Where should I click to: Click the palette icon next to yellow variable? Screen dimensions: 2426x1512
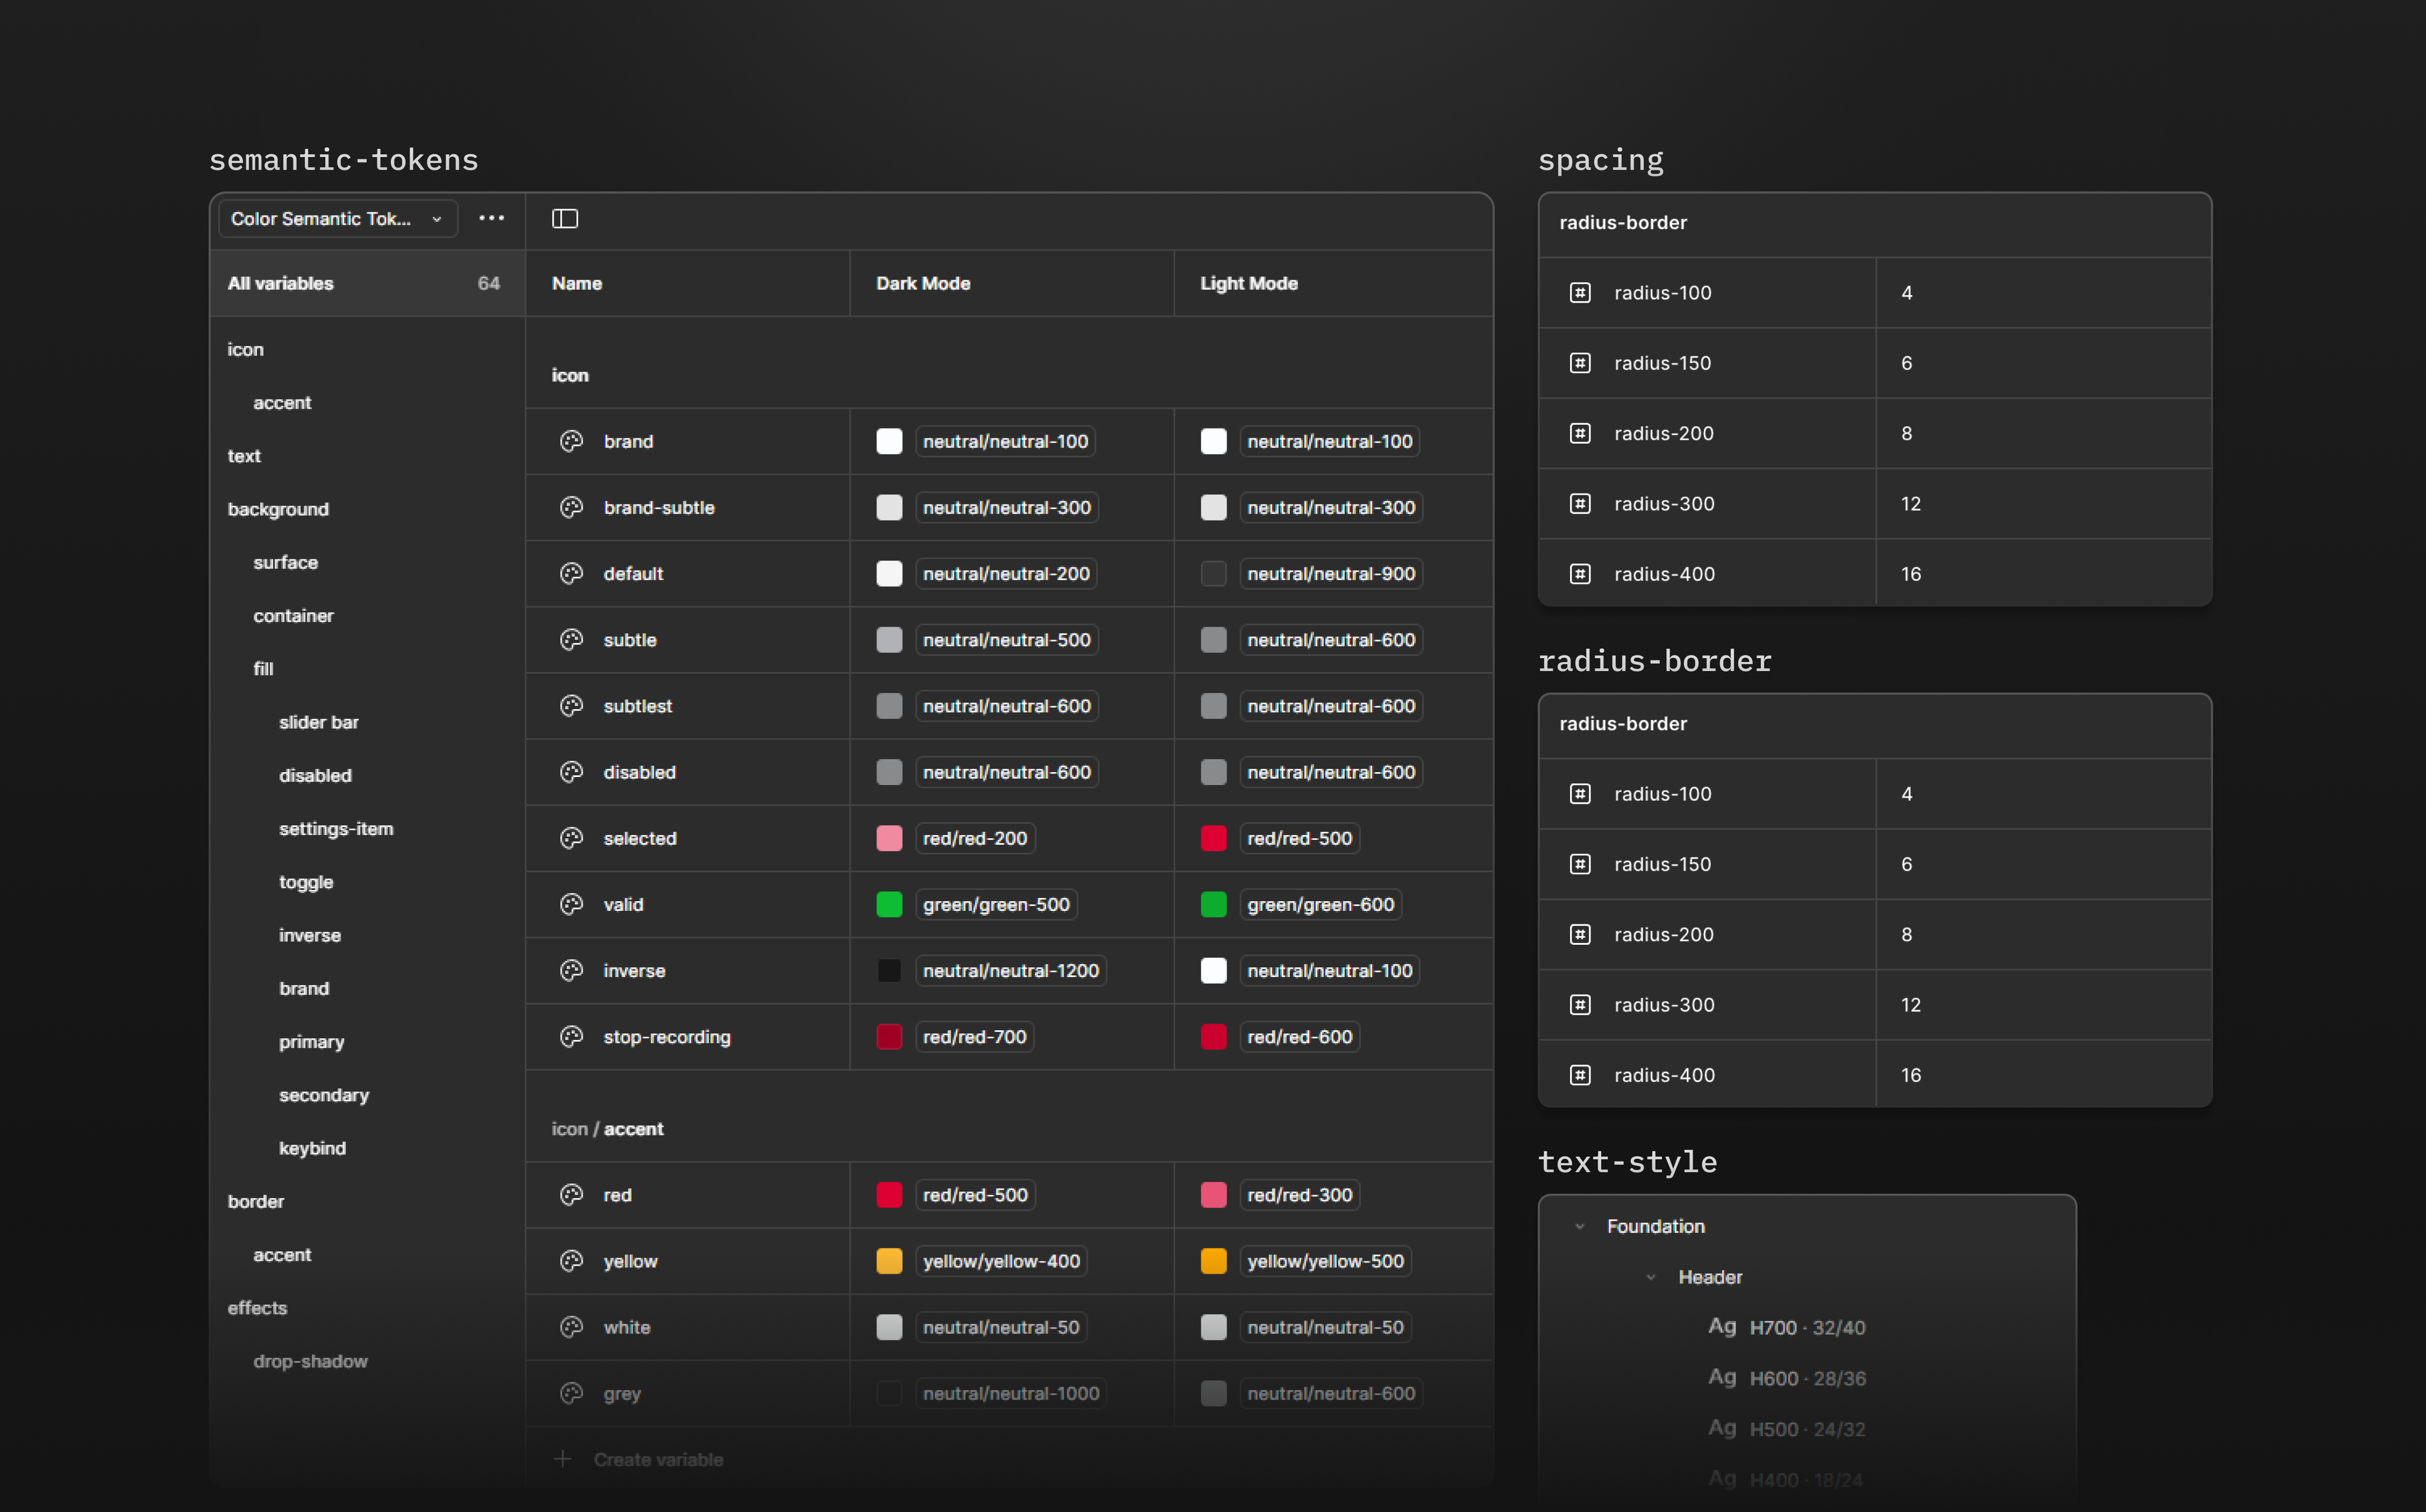click(571, 1261)
